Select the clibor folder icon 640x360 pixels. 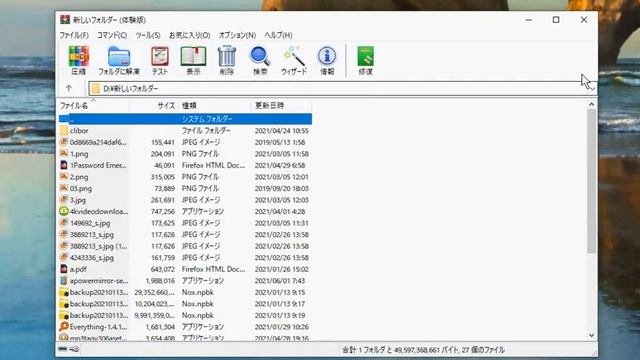pyautogui.click(x=64, y=131)
